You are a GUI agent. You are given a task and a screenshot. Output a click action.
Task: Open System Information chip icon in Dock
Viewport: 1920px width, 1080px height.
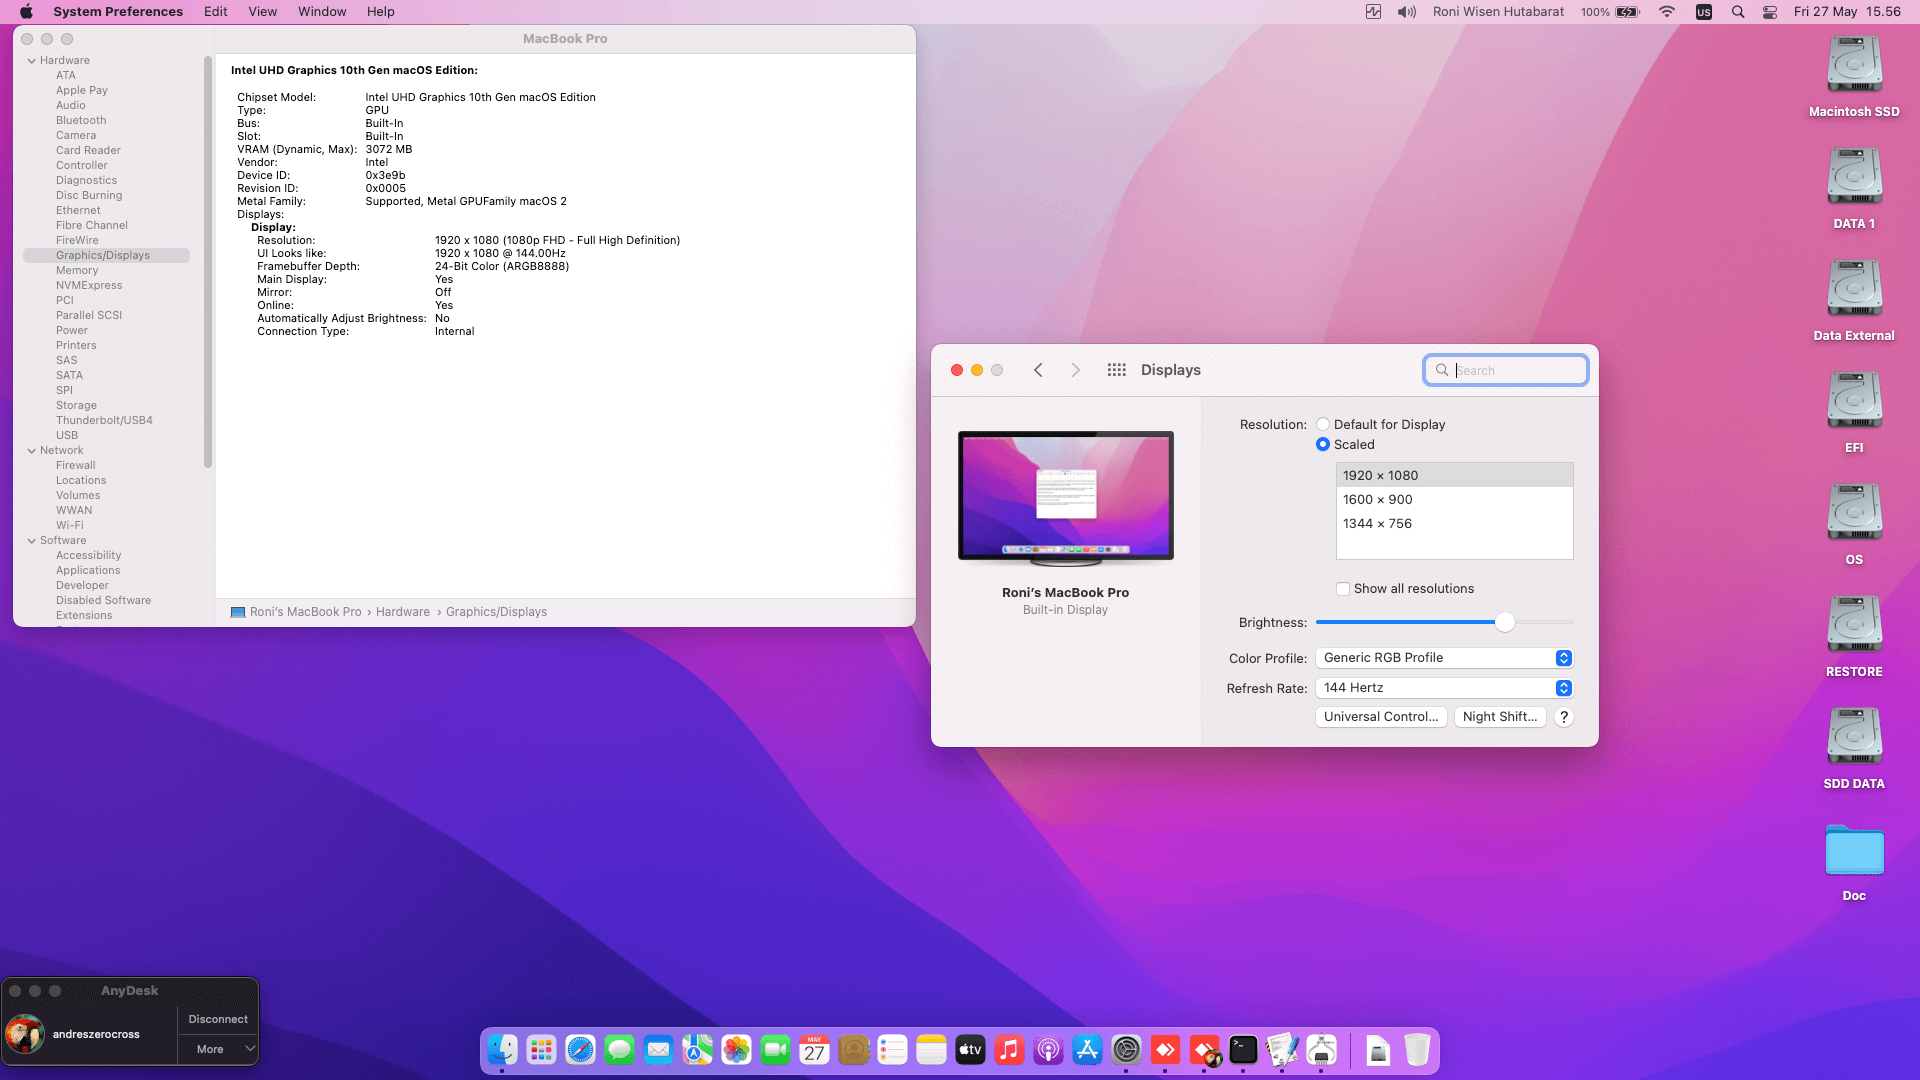(x=1321, y=1049)
